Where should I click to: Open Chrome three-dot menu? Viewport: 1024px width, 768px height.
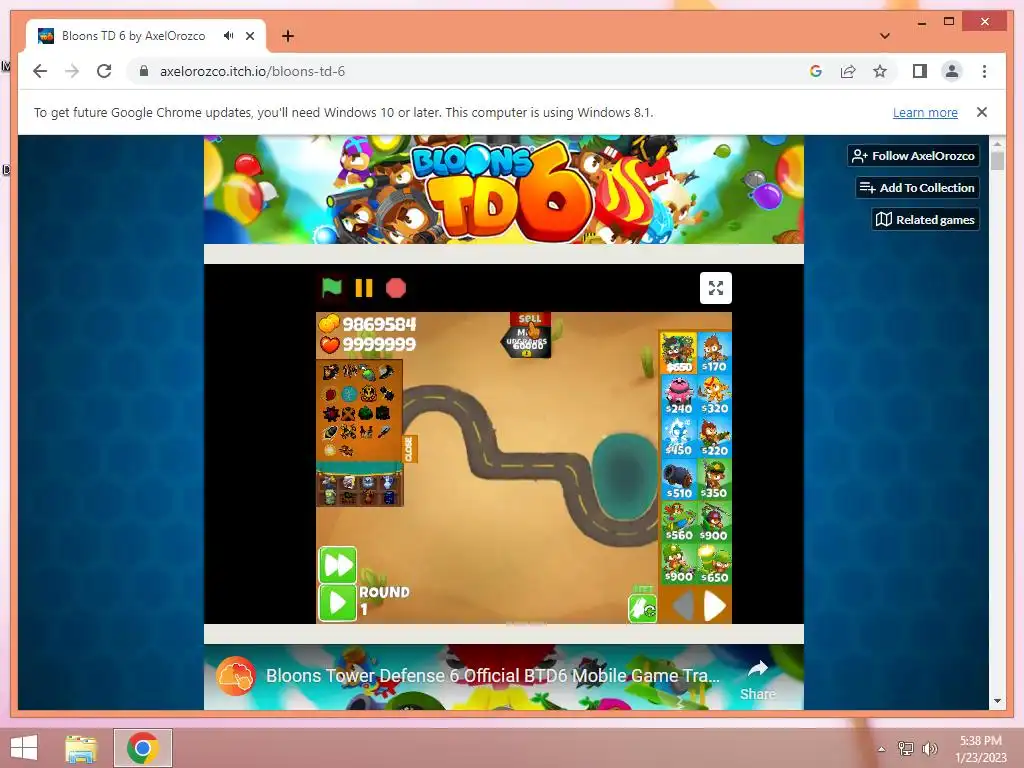pyautogui.click(x=984, y=71)
